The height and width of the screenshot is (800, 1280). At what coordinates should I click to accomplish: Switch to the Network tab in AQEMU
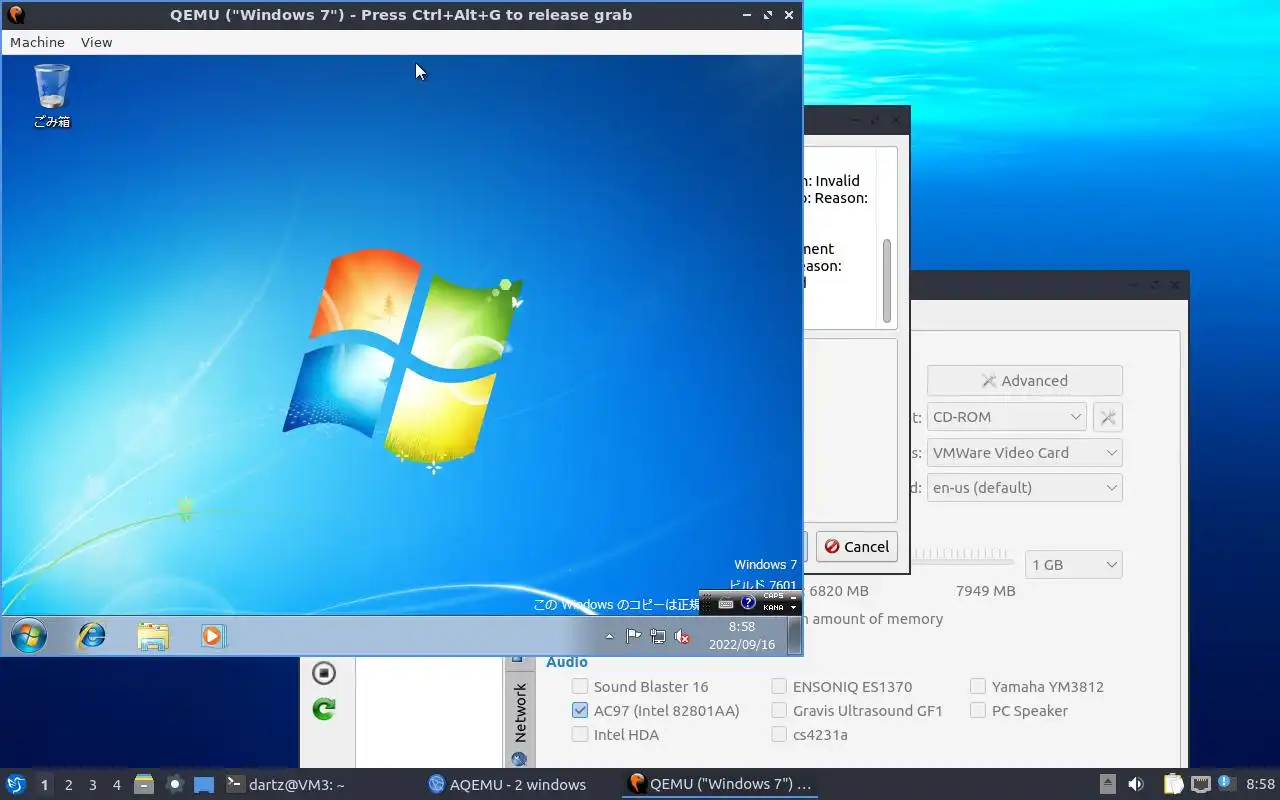coord(519,720)
